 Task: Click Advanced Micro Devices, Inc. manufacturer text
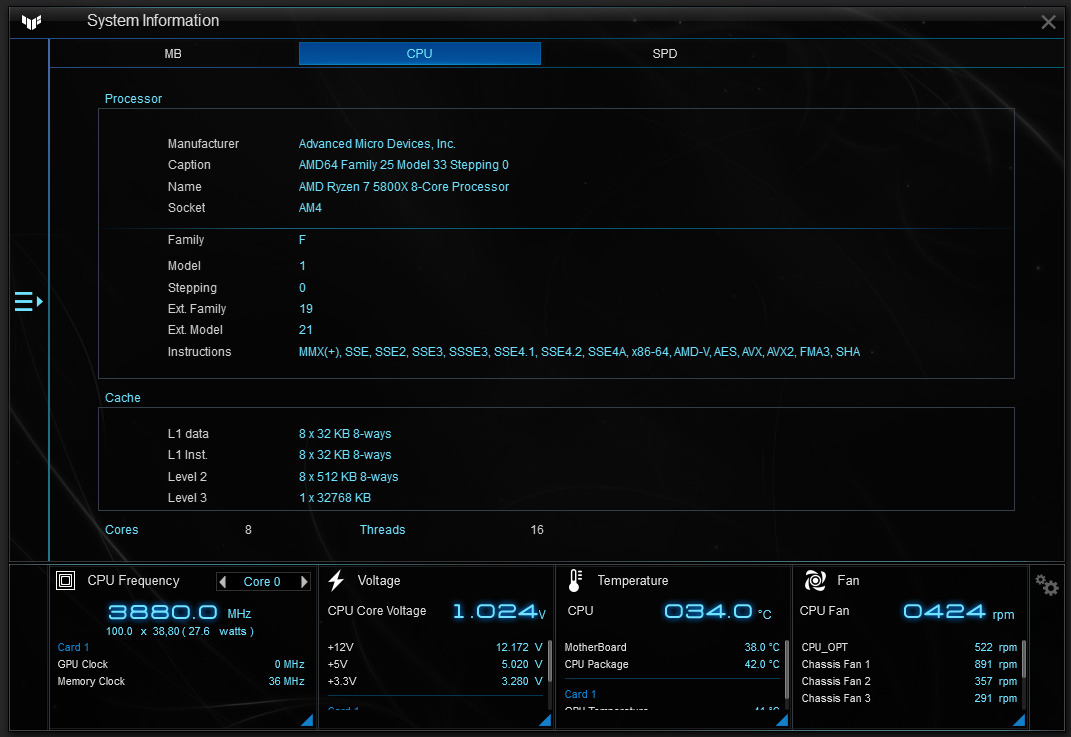(x=377, y=143)
